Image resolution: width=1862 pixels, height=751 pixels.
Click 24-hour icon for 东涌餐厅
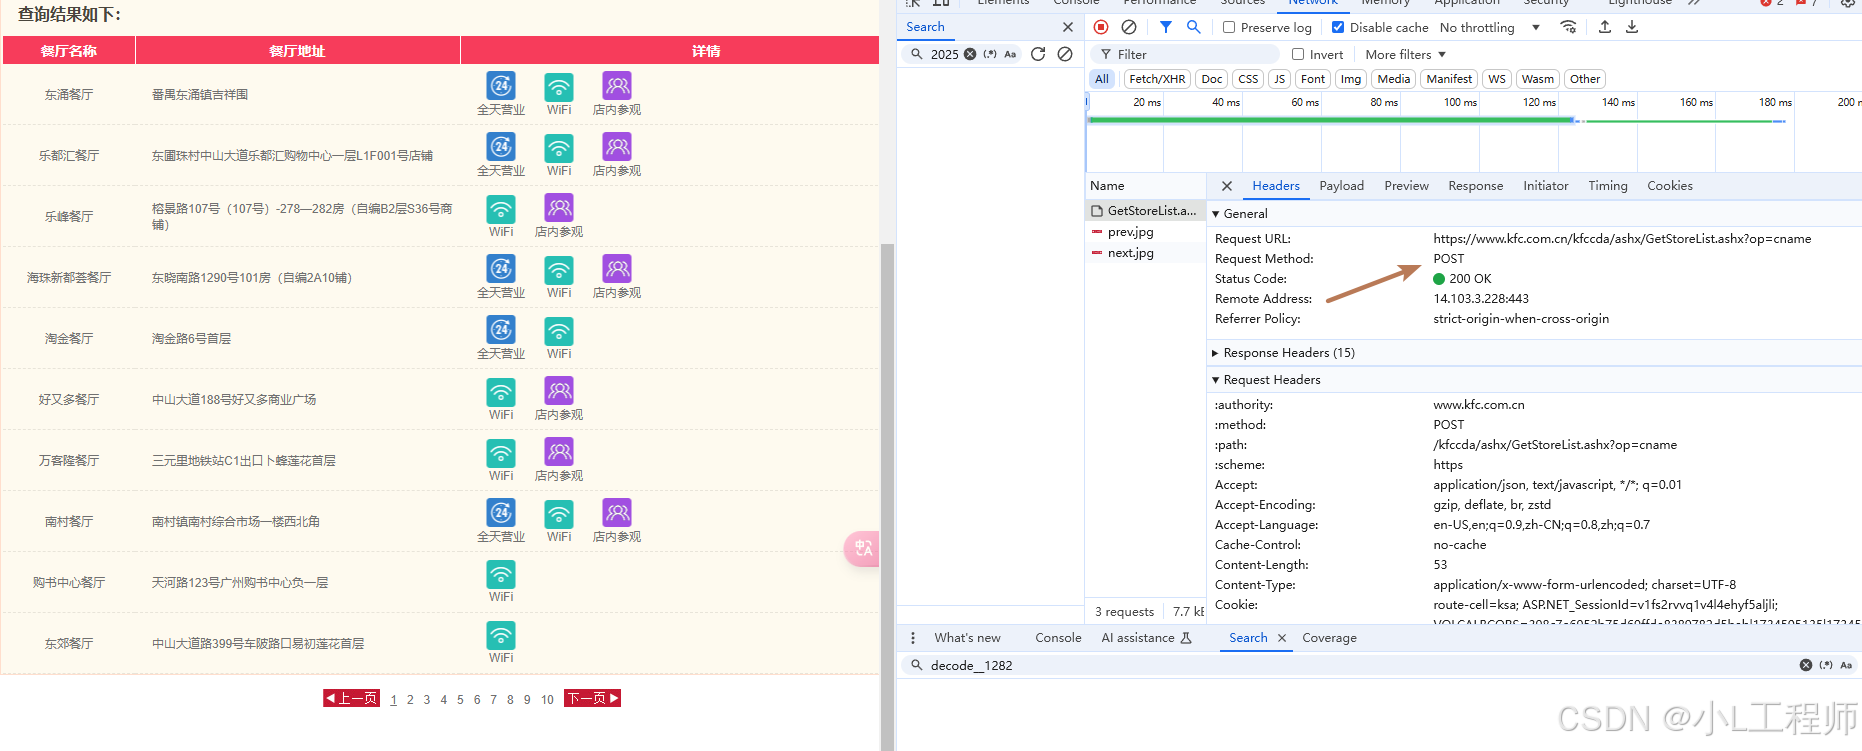501,86
